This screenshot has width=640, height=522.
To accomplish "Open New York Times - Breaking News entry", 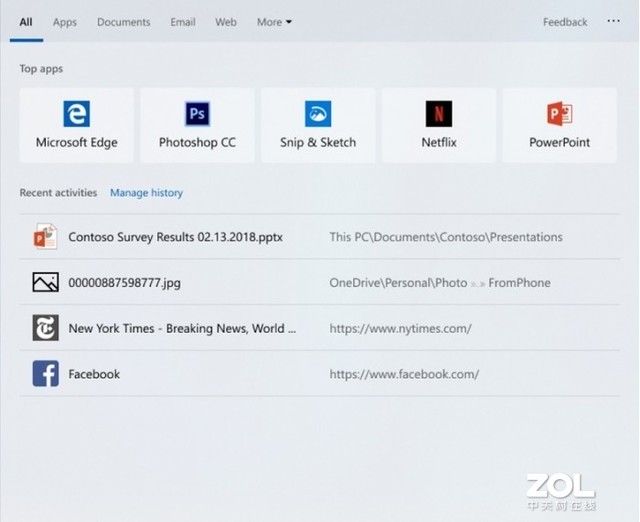I will 182,328.
